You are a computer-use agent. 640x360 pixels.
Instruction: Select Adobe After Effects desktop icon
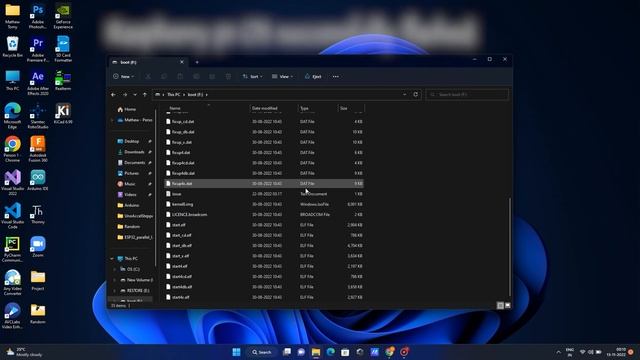pyautogui.click(x=38, y=83)
